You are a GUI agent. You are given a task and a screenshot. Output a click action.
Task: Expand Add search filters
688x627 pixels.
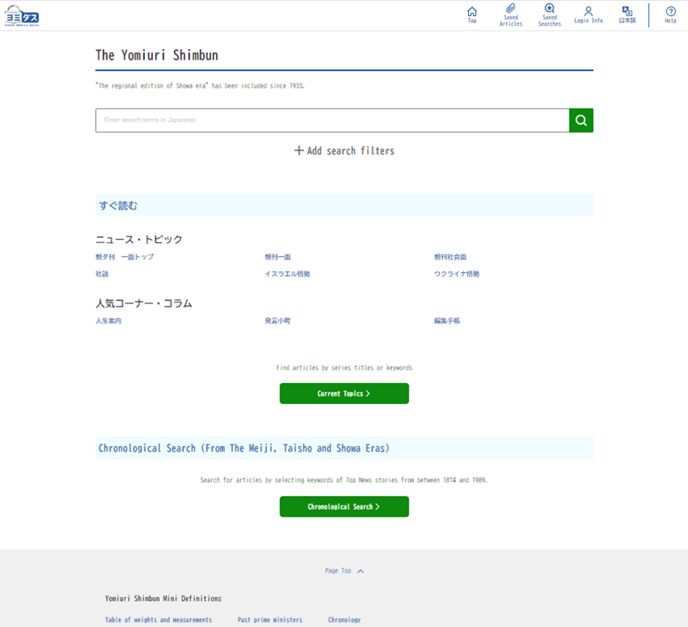tap(344, 151)
